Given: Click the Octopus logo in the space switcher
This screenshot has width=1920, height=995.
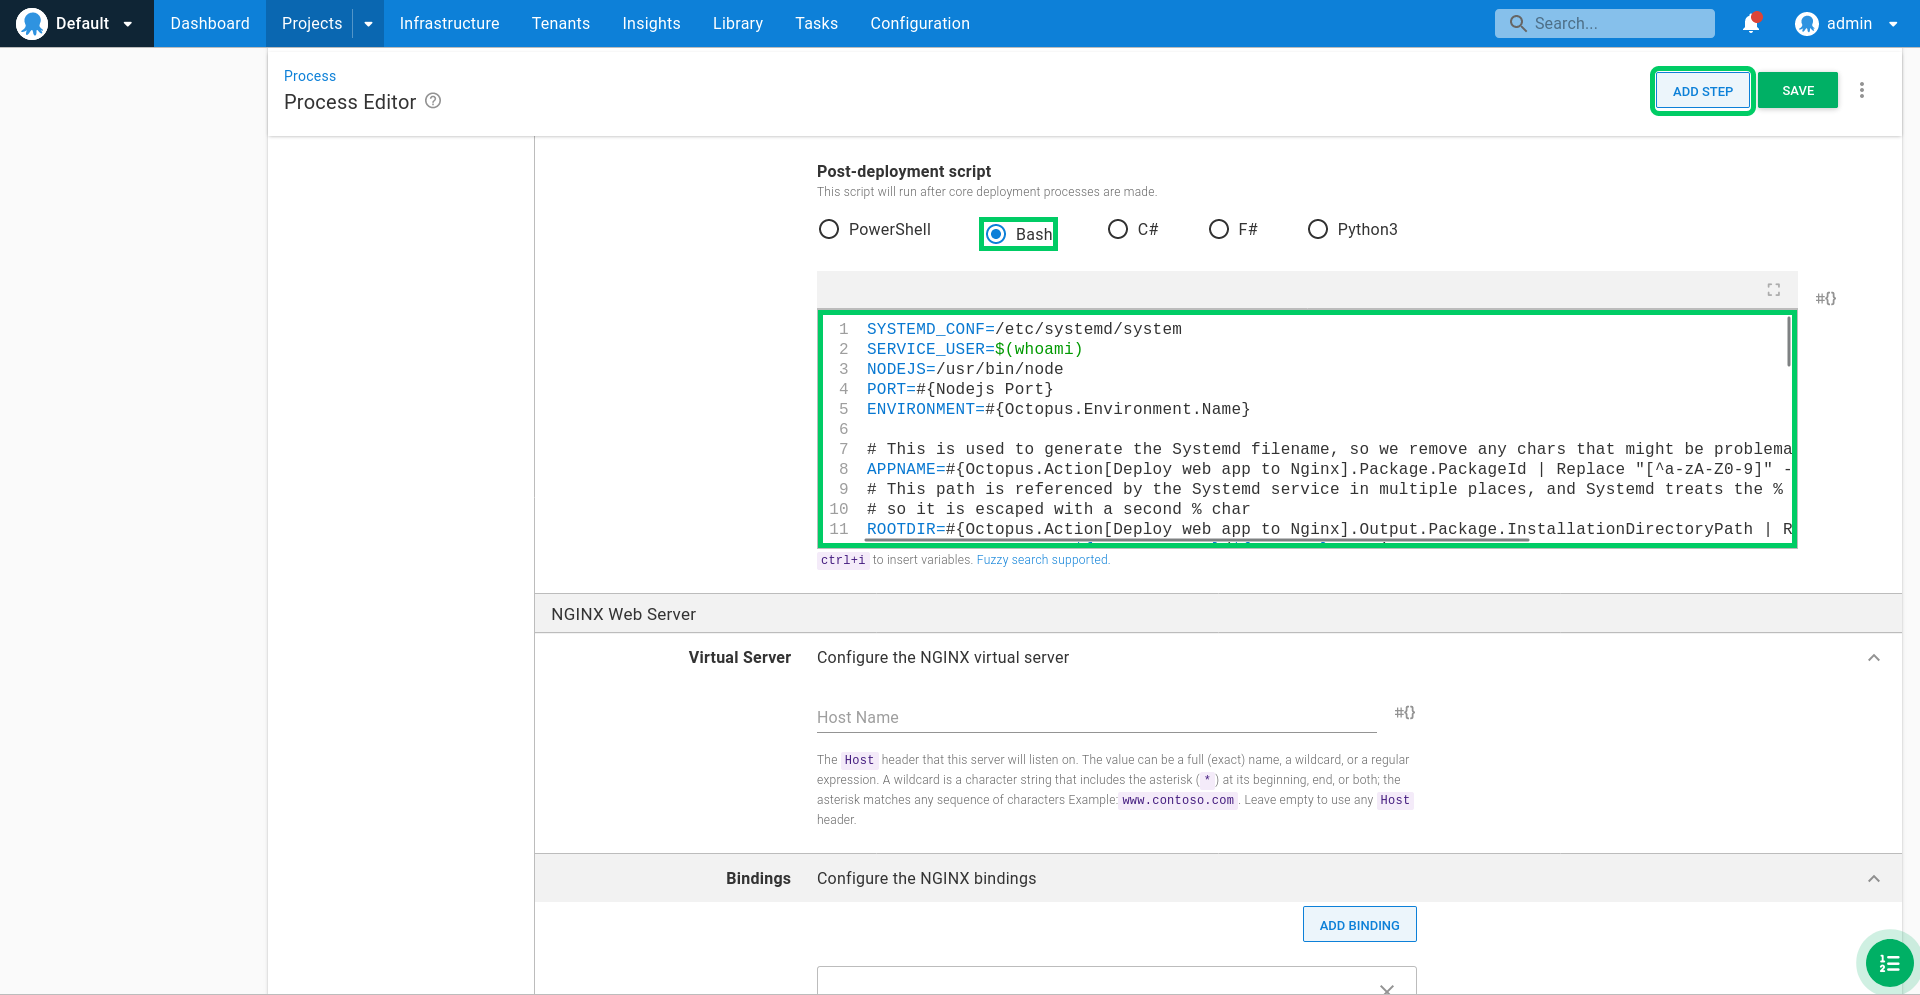Looking at the screenshot, I should click(32, 23).
